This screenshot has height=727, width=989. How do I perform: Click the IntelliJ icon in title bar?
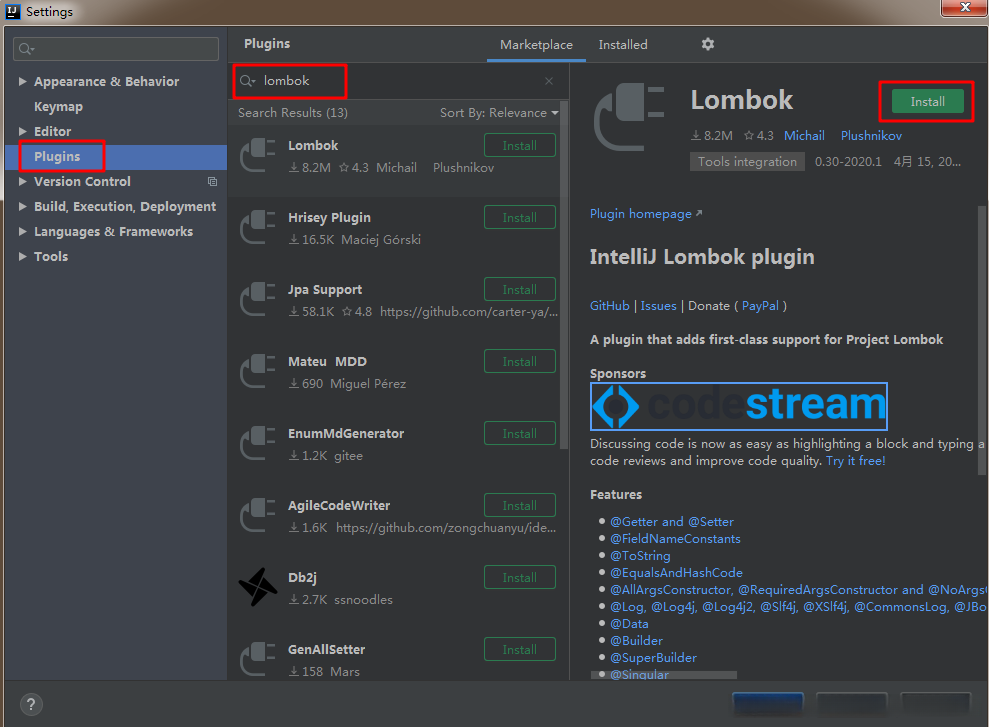(13, 11)
